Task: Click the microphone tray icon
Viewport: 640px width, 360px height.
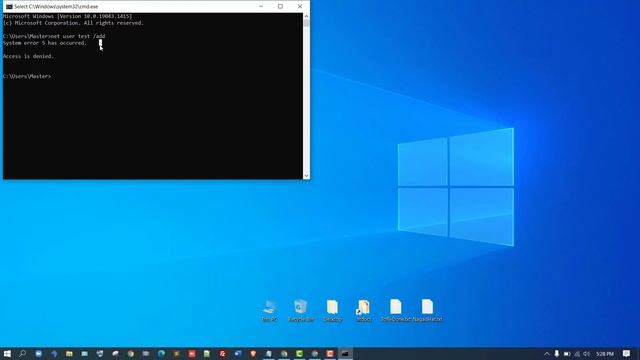Action: [556, 353]
